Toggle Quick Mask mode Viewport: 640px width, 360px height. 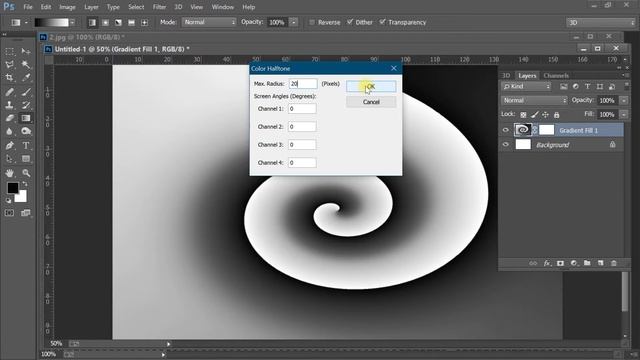[x=9, y=213]
